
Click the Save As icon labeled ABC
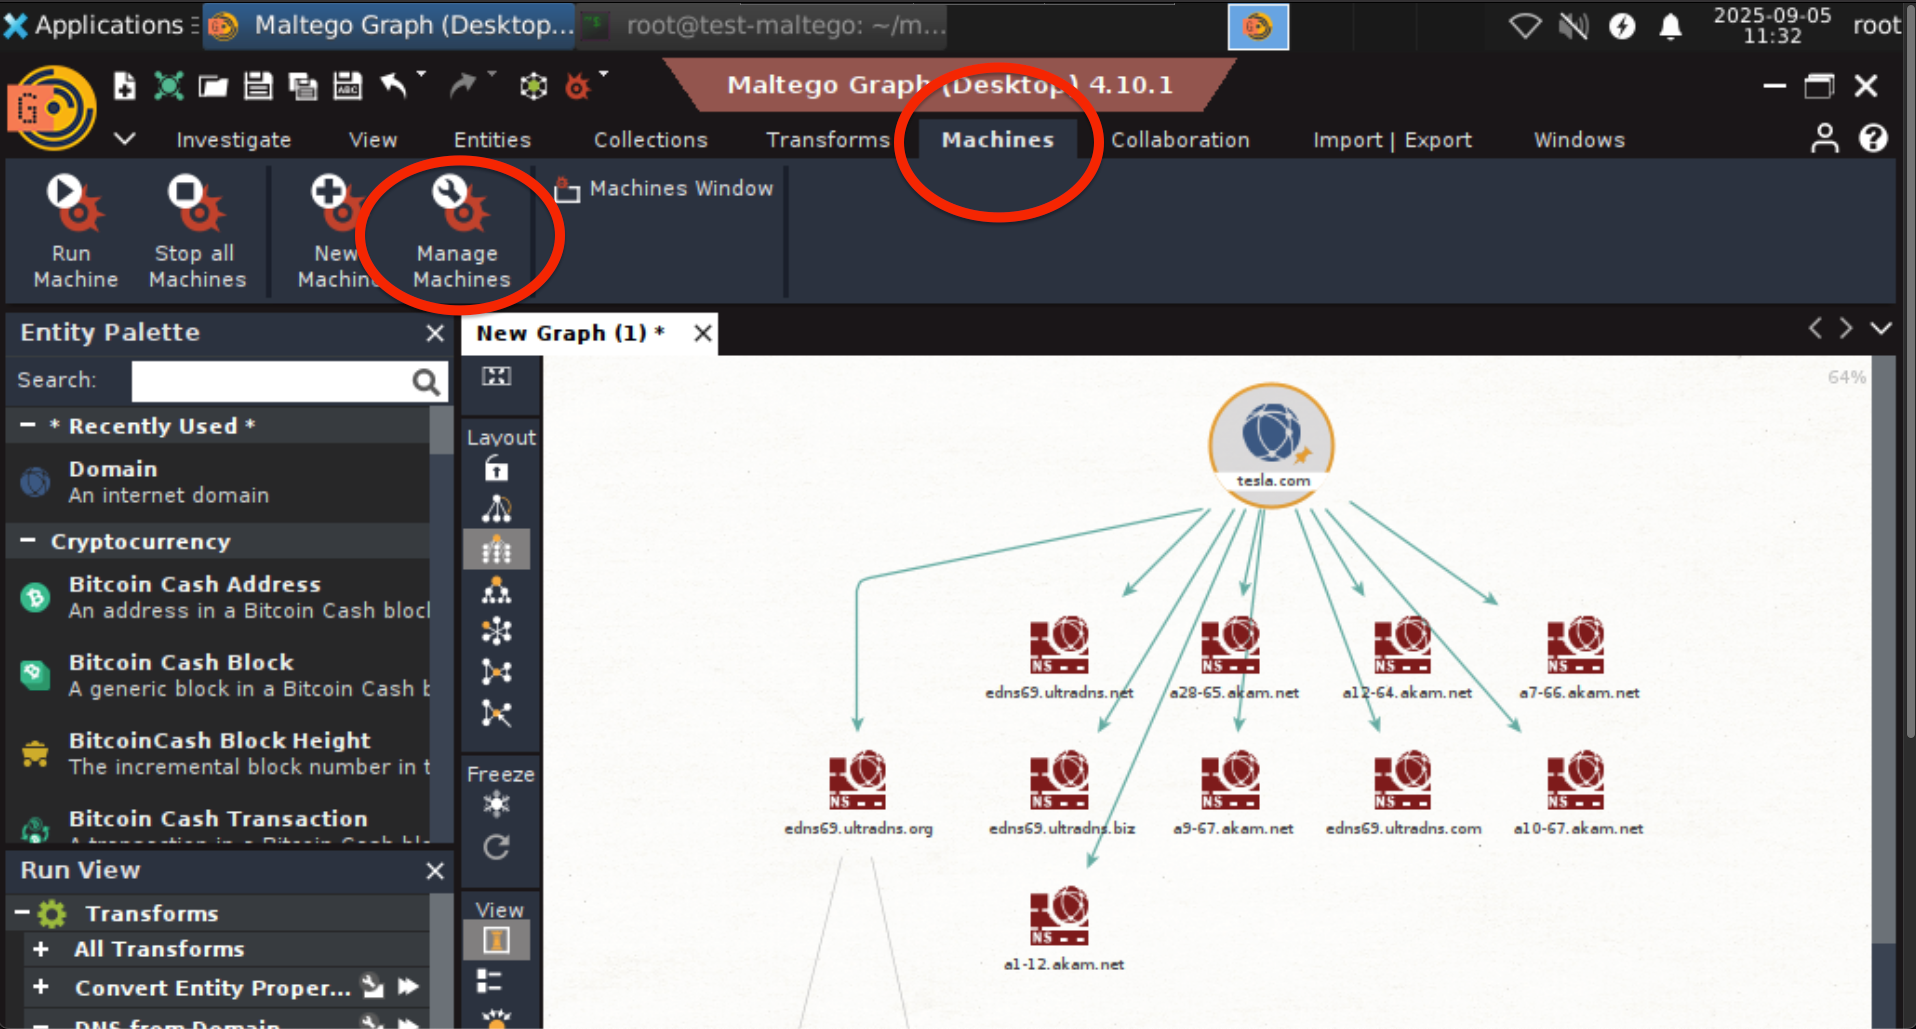click(347, 86)
